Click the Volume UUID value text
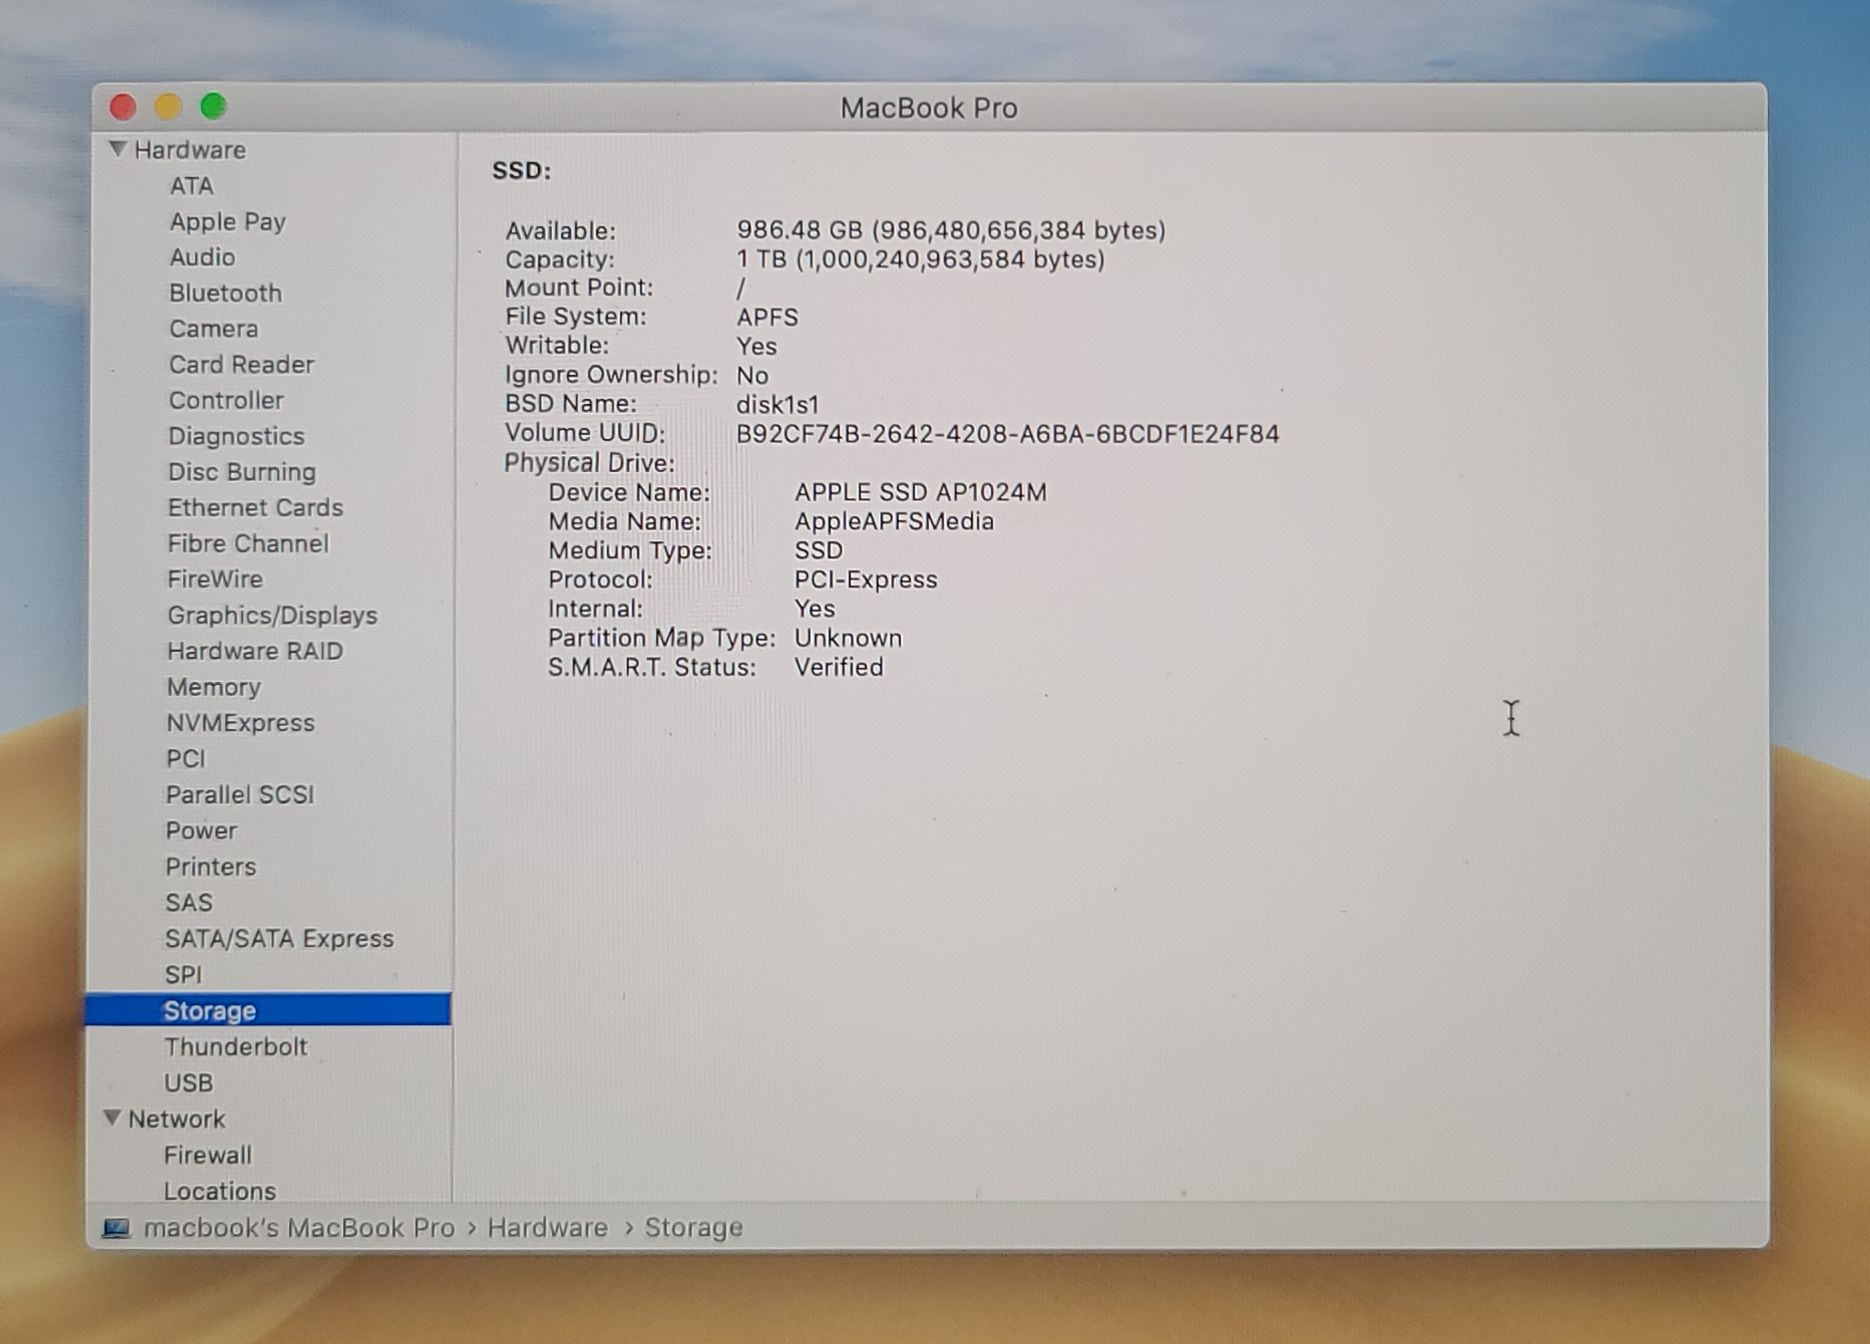Screen dimensions: 1870x1344 pos(1007,434)
